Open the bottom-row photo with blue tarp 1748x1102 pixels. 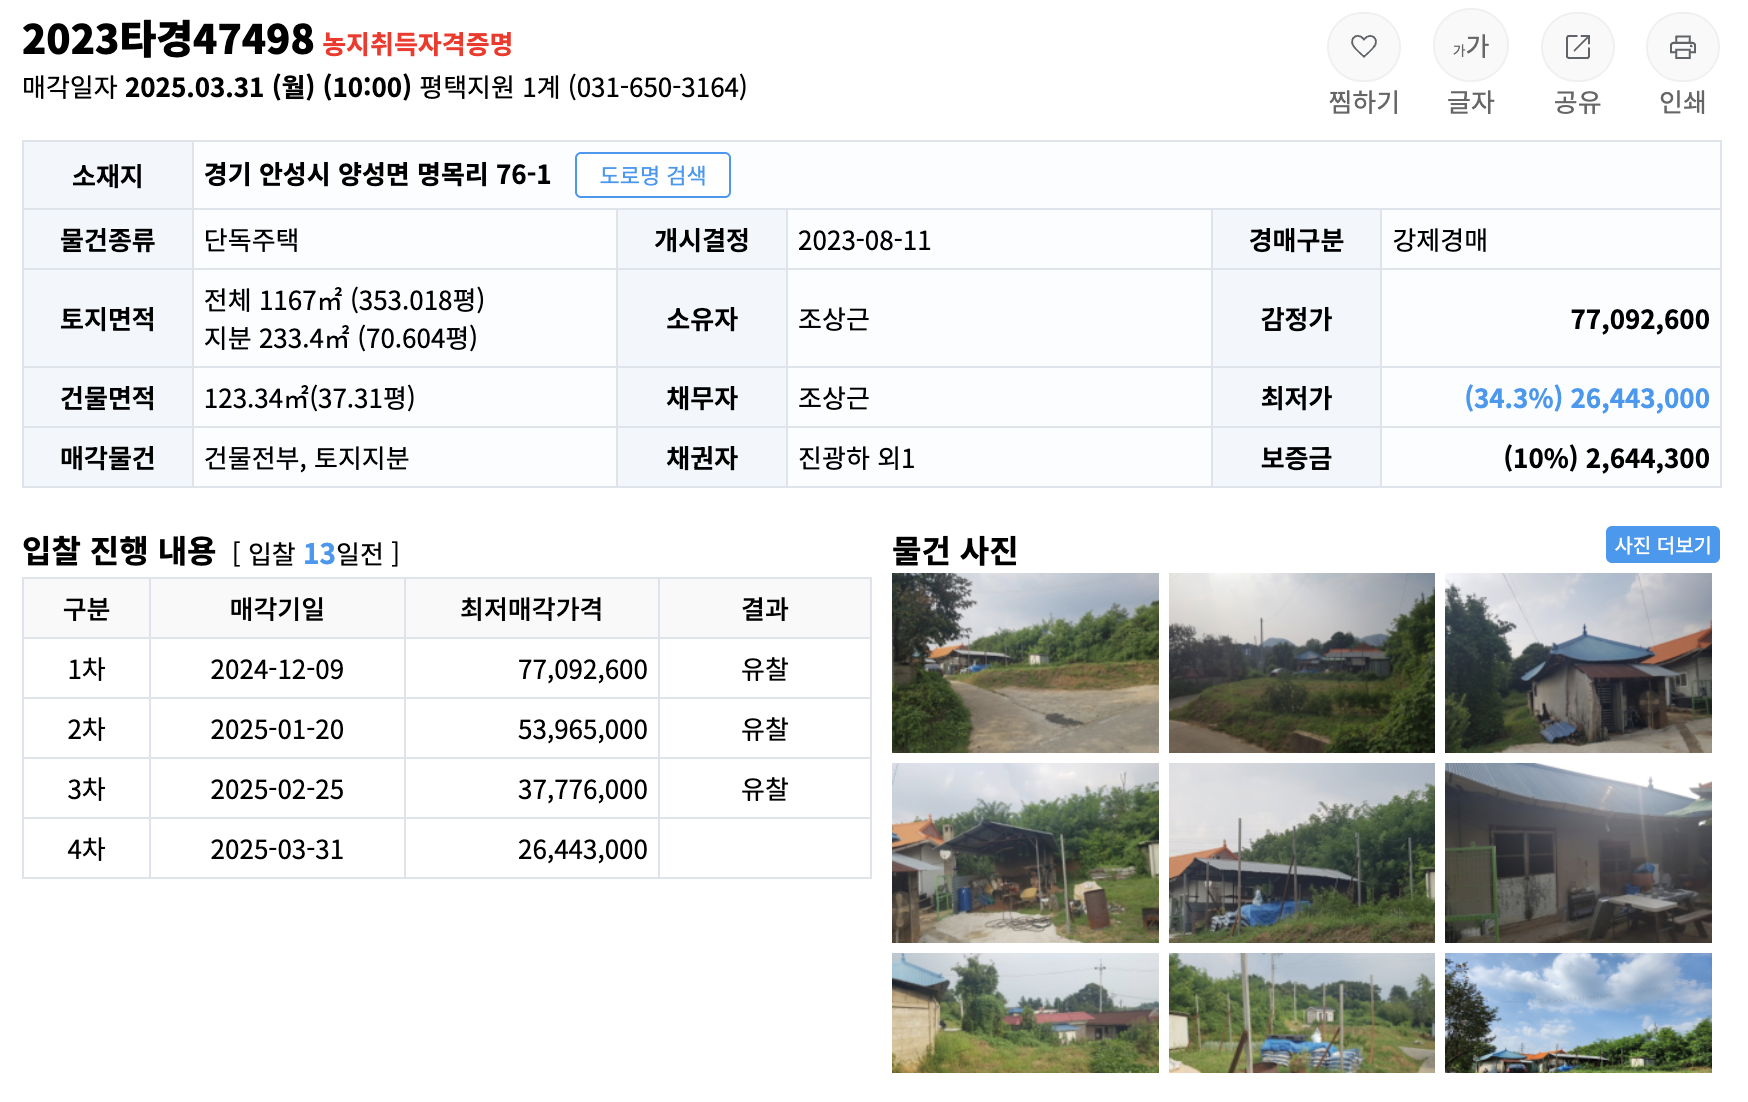click(1301, 1013)
